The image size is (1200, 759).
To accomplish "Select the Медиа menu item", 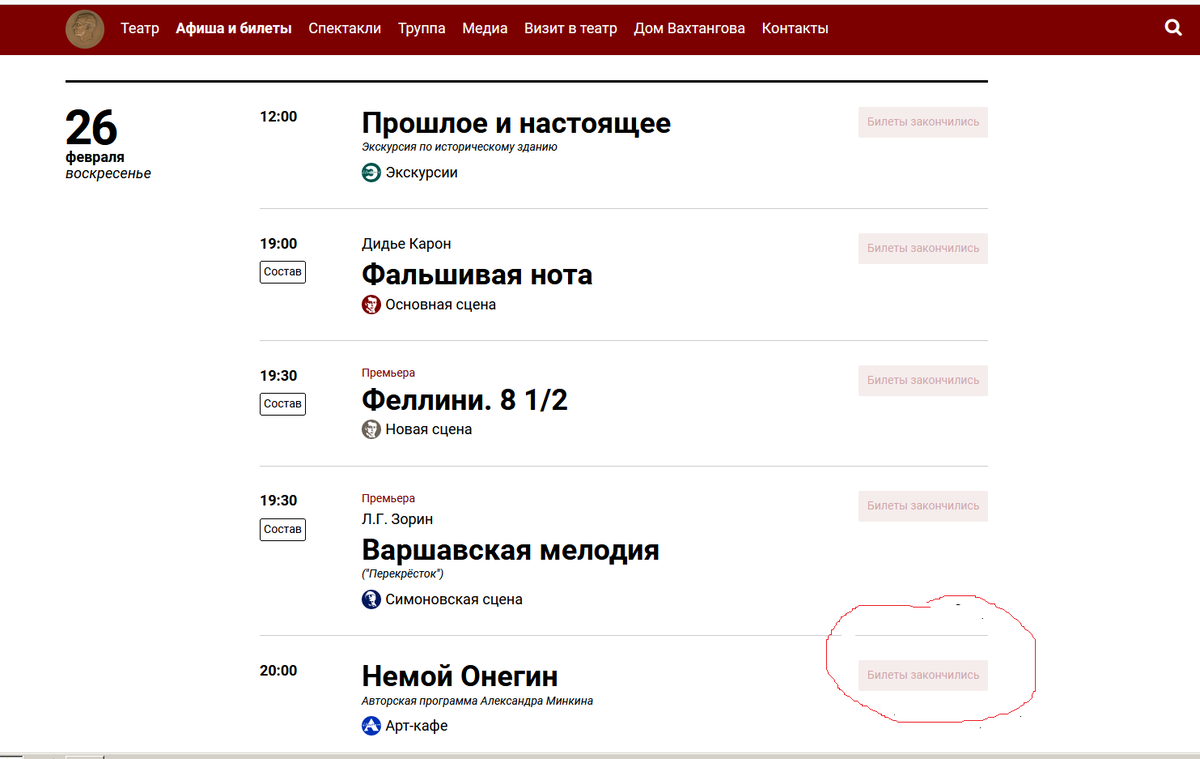I will [x=485, y=28].
